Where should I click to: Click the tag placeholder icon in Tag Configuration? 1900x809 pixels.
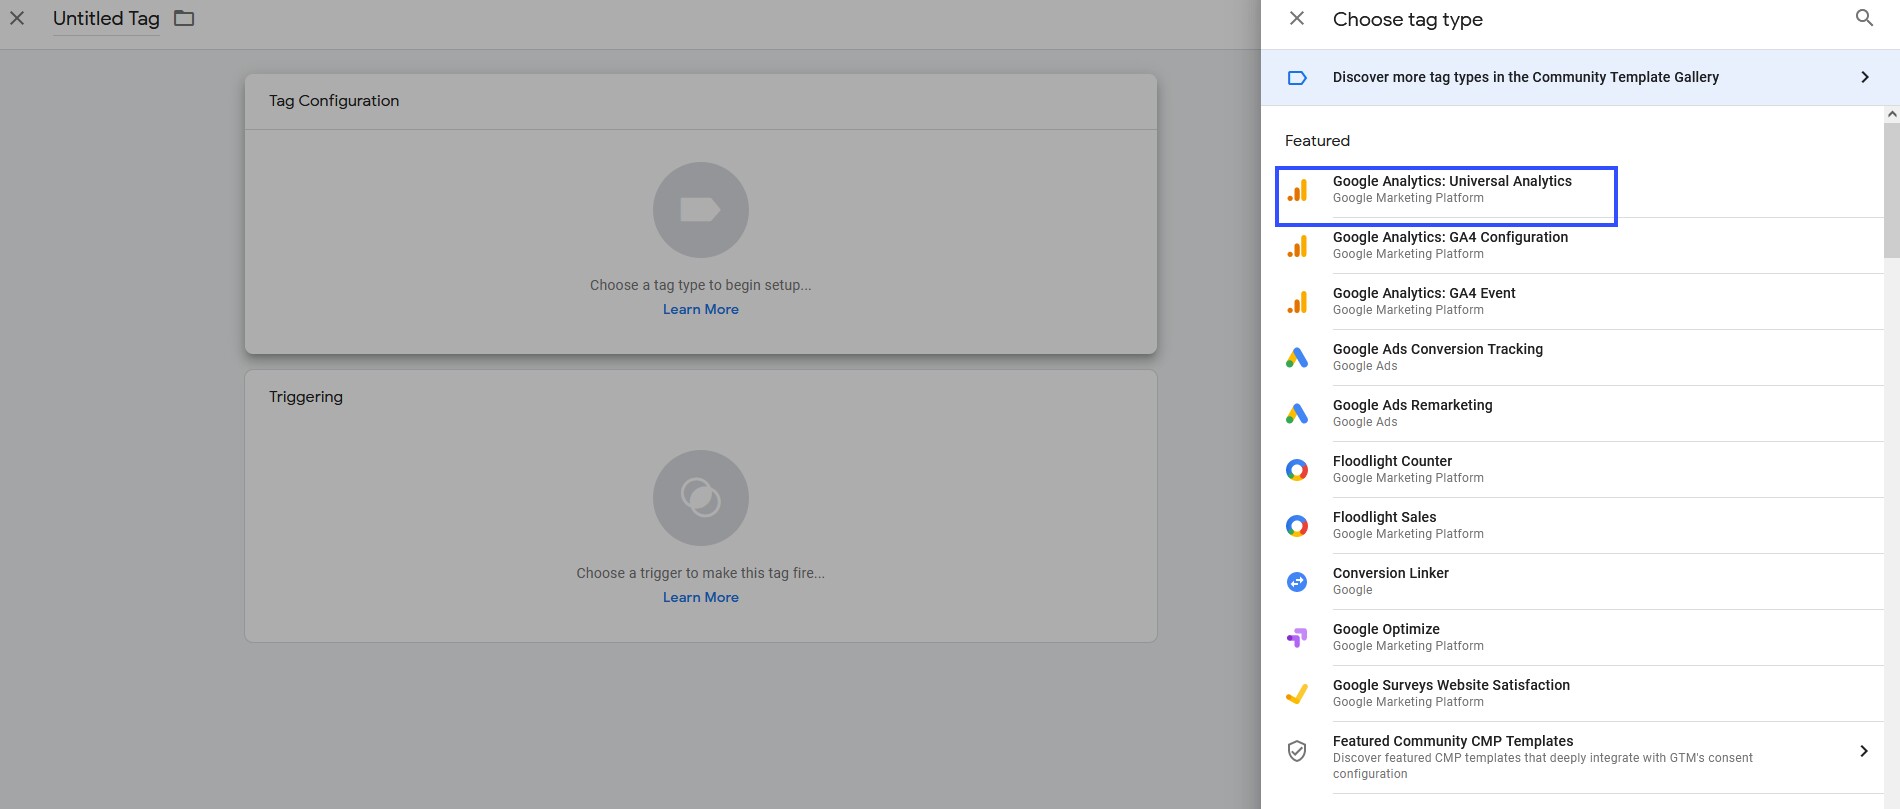click(x=701, y=210)
